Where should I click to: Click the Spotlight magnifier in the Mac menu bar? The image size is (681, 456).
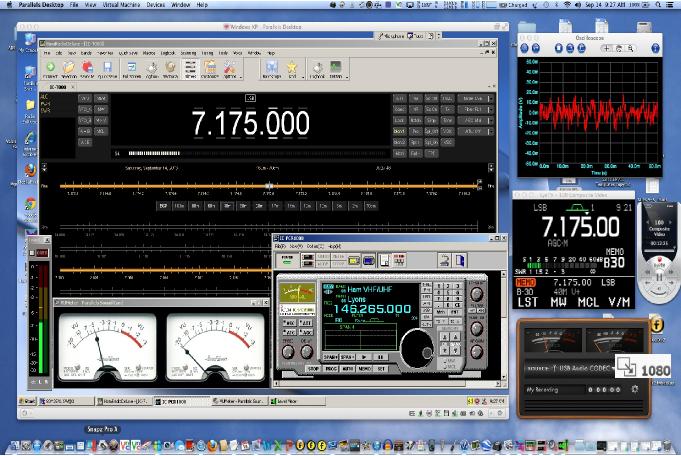click(658, 5)
